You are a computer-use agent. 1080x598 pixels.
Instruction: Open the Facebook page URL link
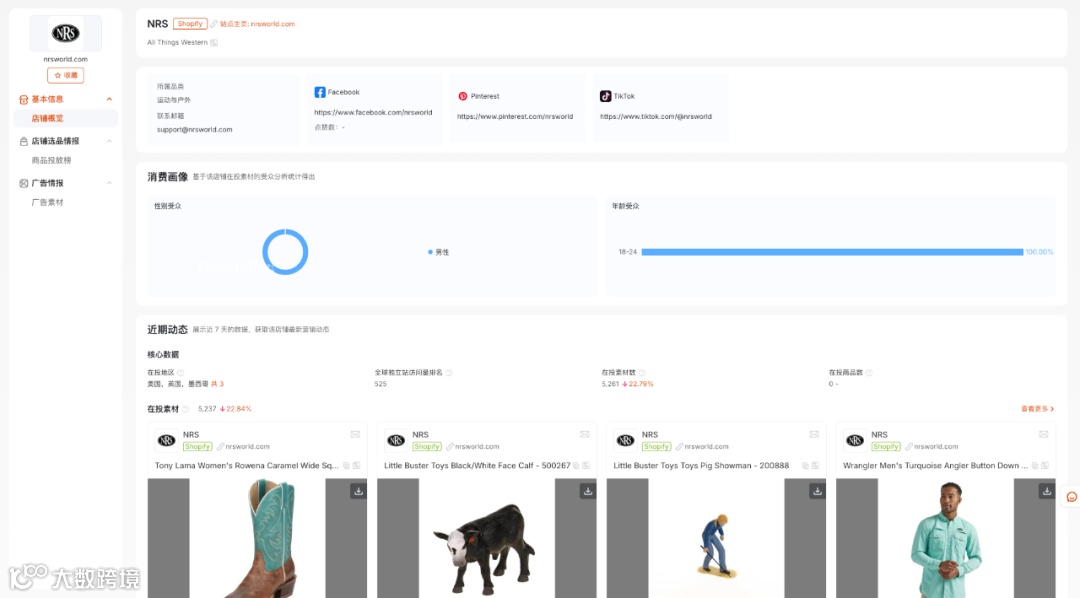(373, 112)
